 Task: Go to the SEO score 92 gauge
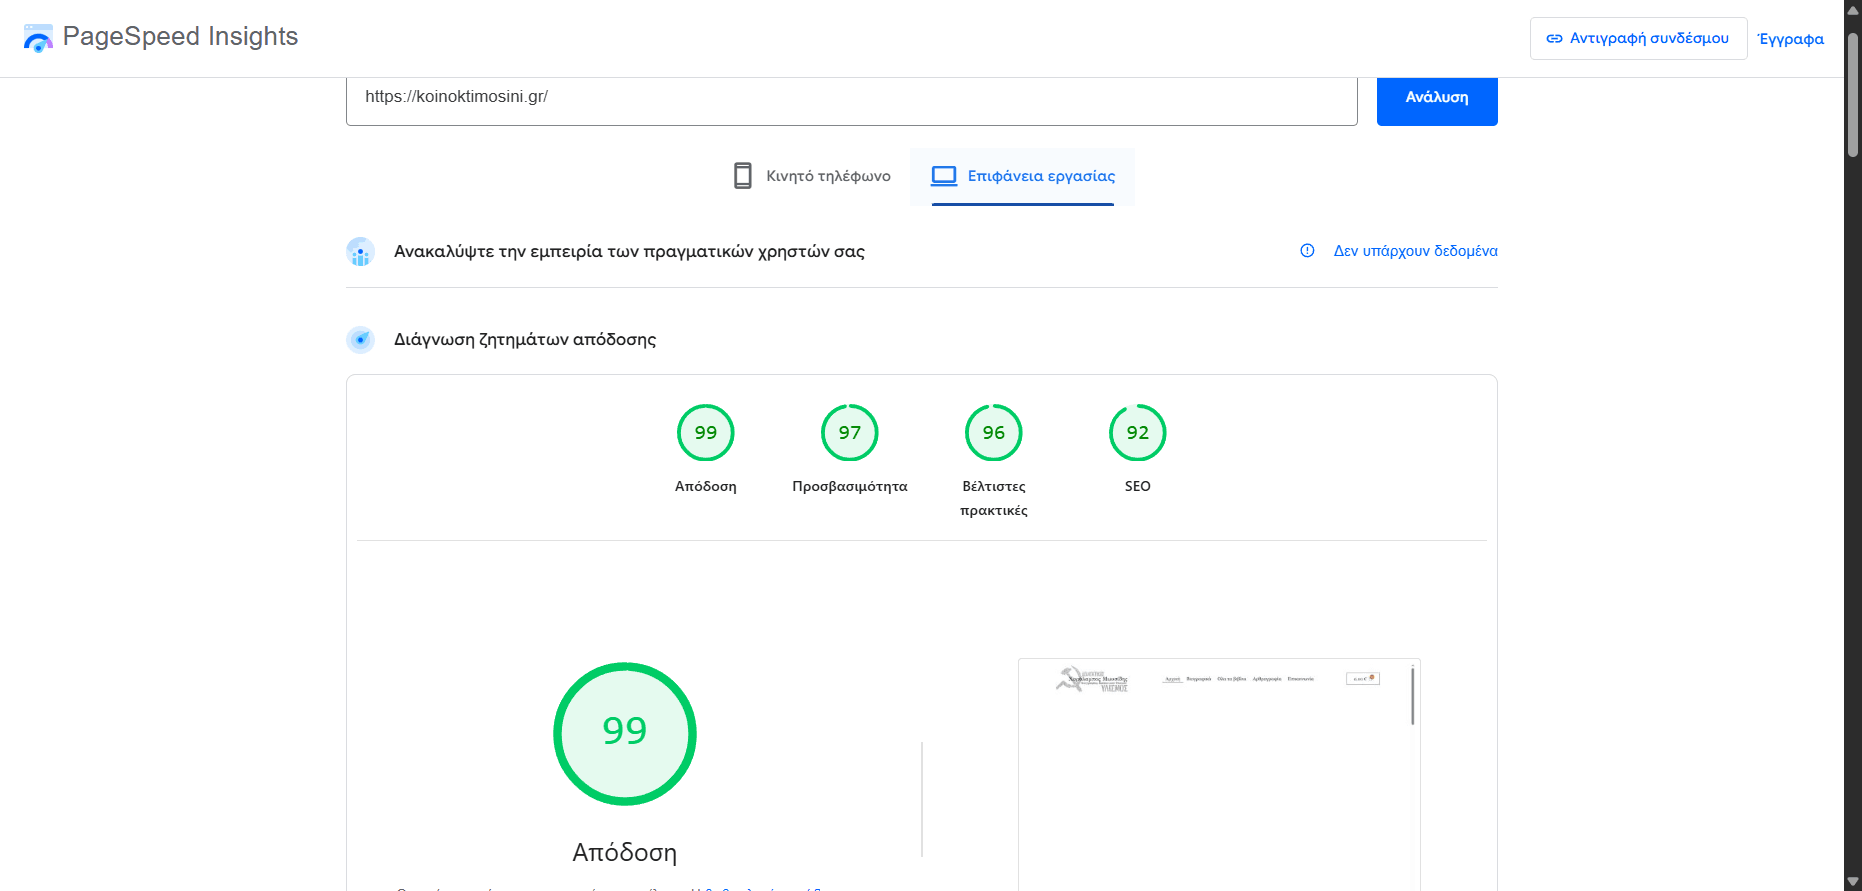click(1137, 433)
